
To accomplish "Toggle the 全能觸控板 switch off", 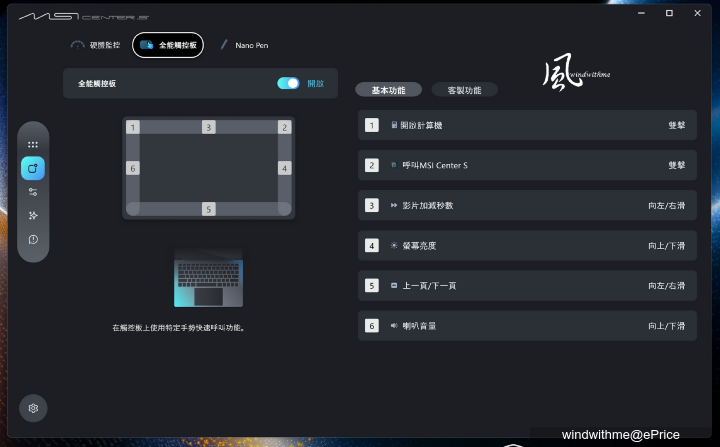I will [288, 83].
